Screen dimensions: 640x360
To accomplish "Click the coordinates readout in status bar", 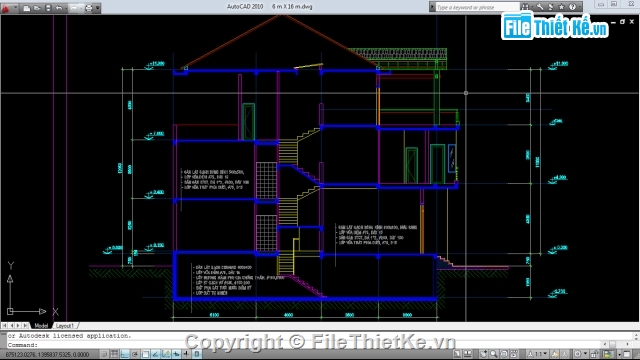I will tap(47, 354).
